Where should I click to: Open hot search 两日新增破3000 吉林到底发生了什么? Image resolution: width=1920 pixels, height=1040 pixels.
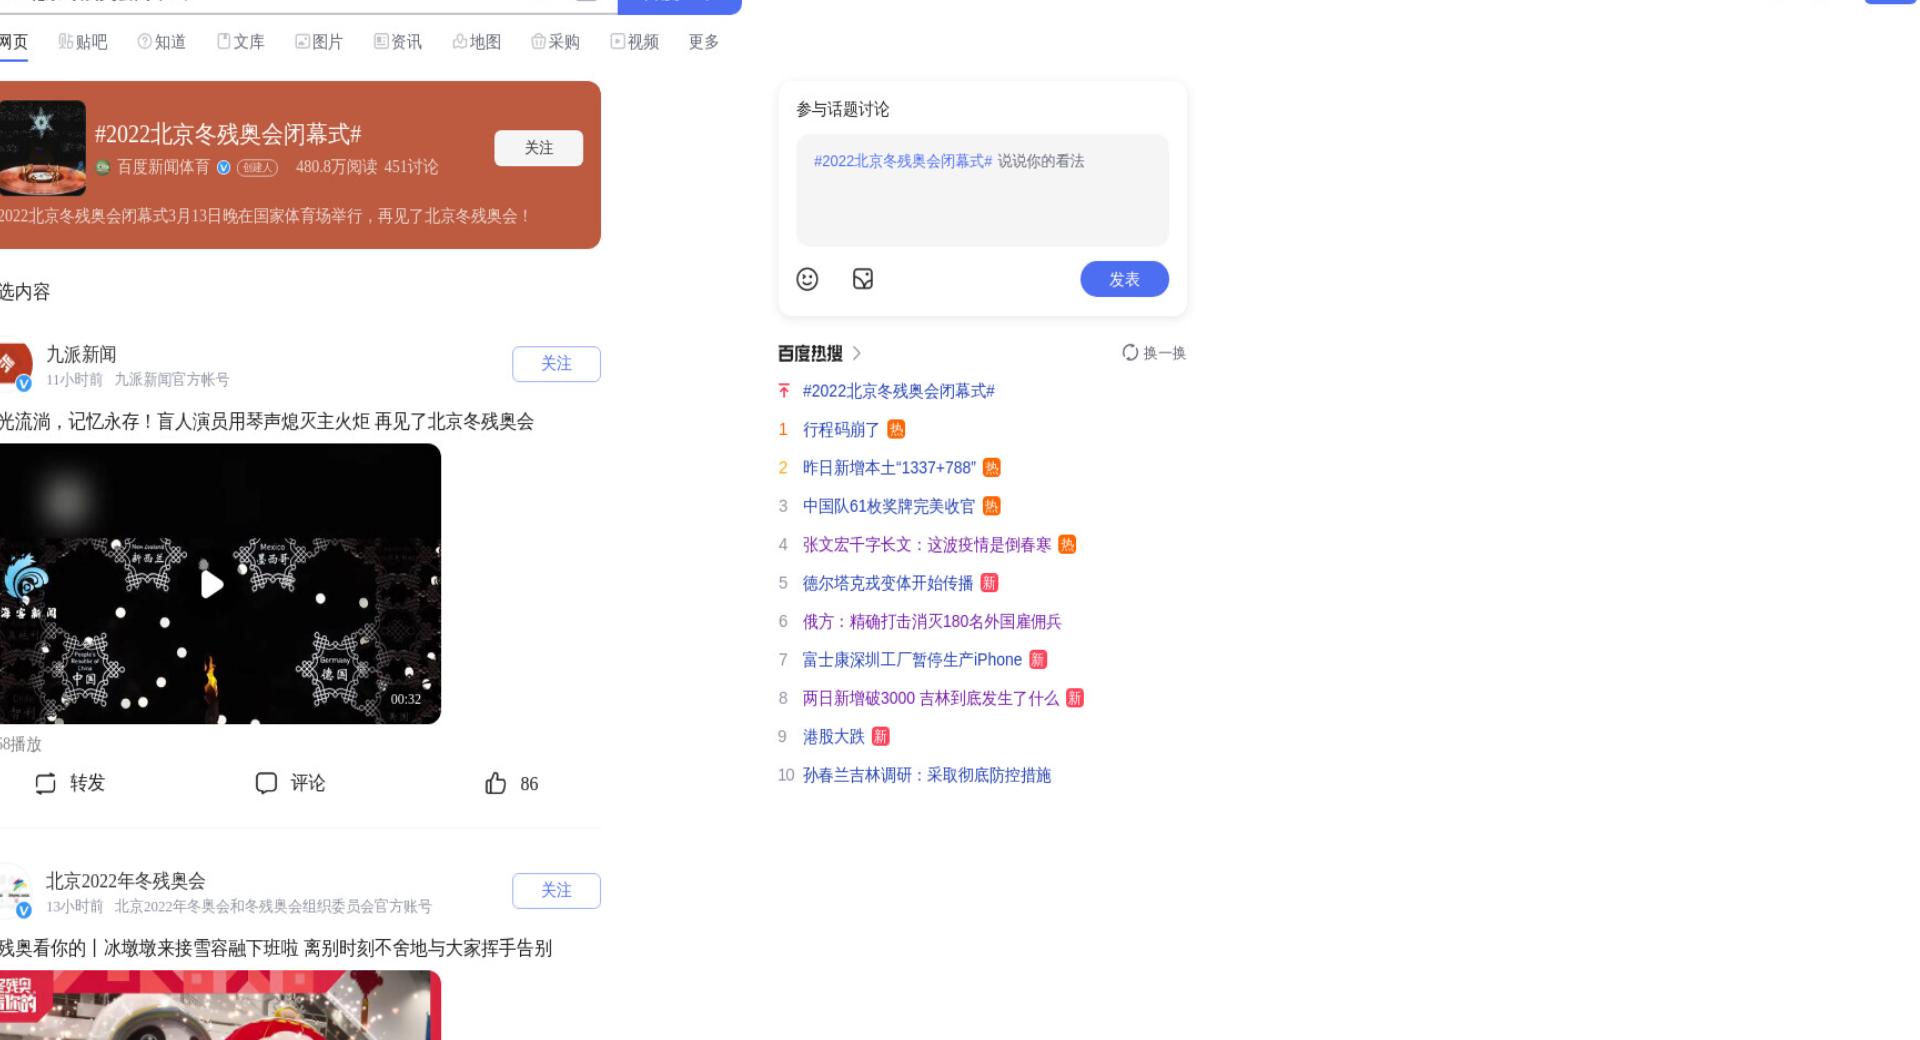(931, 698)
